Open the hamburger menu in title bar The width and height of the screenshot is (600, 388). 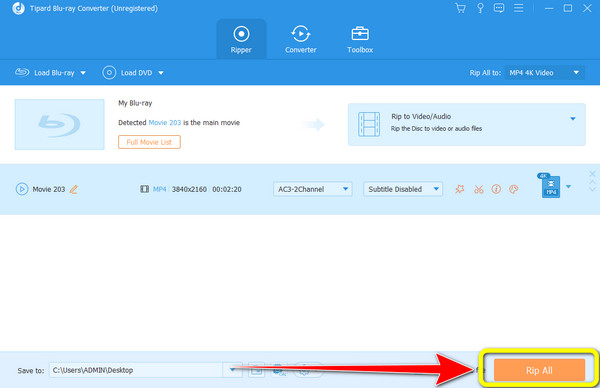(518, 8)
